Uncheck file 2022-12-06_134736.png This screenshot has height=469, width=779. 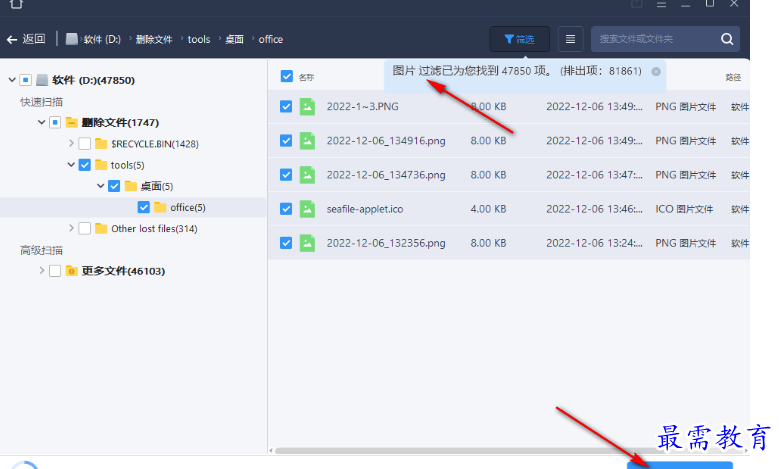[286, 175]
